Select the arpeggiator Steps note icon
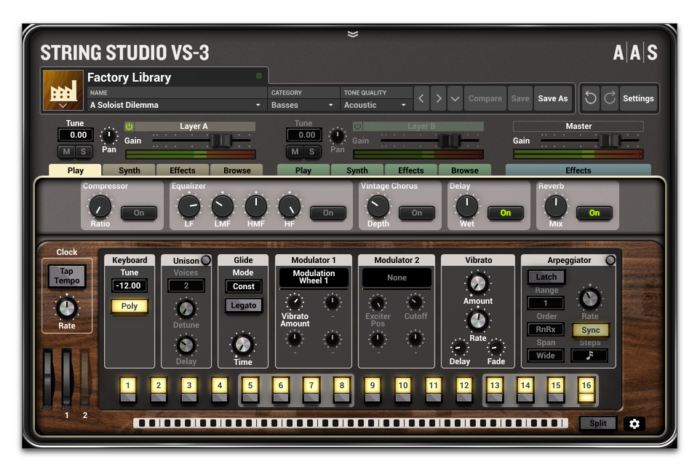Viewport: 700px width, 472px height. pos(590,355)
